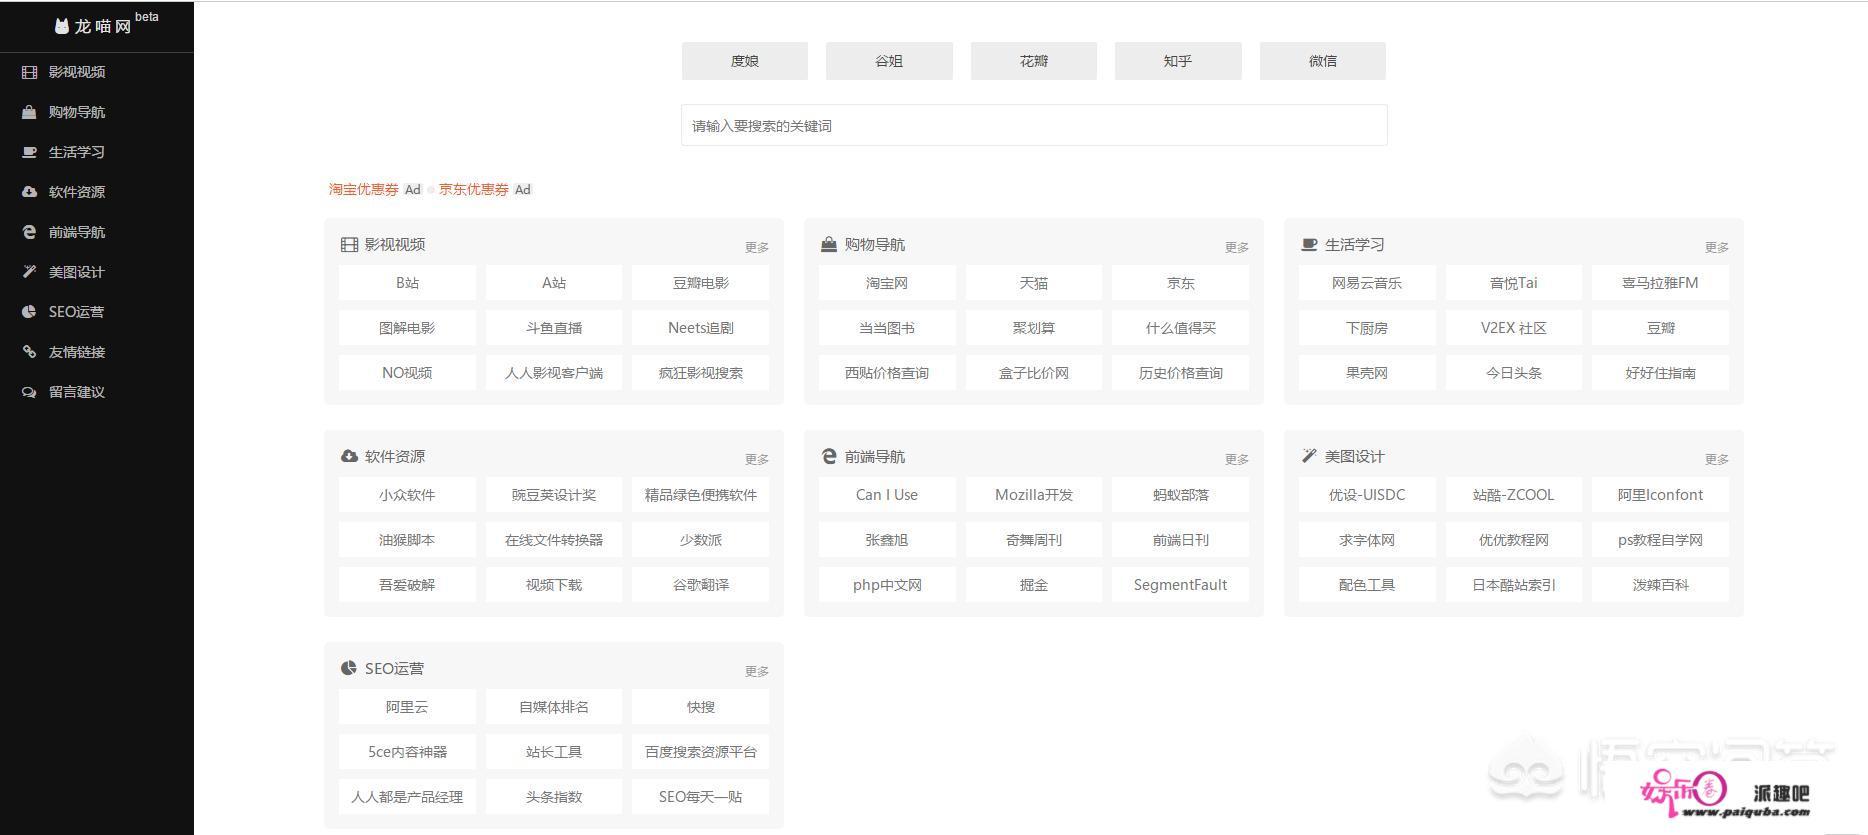Viewport: 1868px width, 835px height.
Task: Click the bag icon in 购物导航 card header
Action: [x=829, y=244]
